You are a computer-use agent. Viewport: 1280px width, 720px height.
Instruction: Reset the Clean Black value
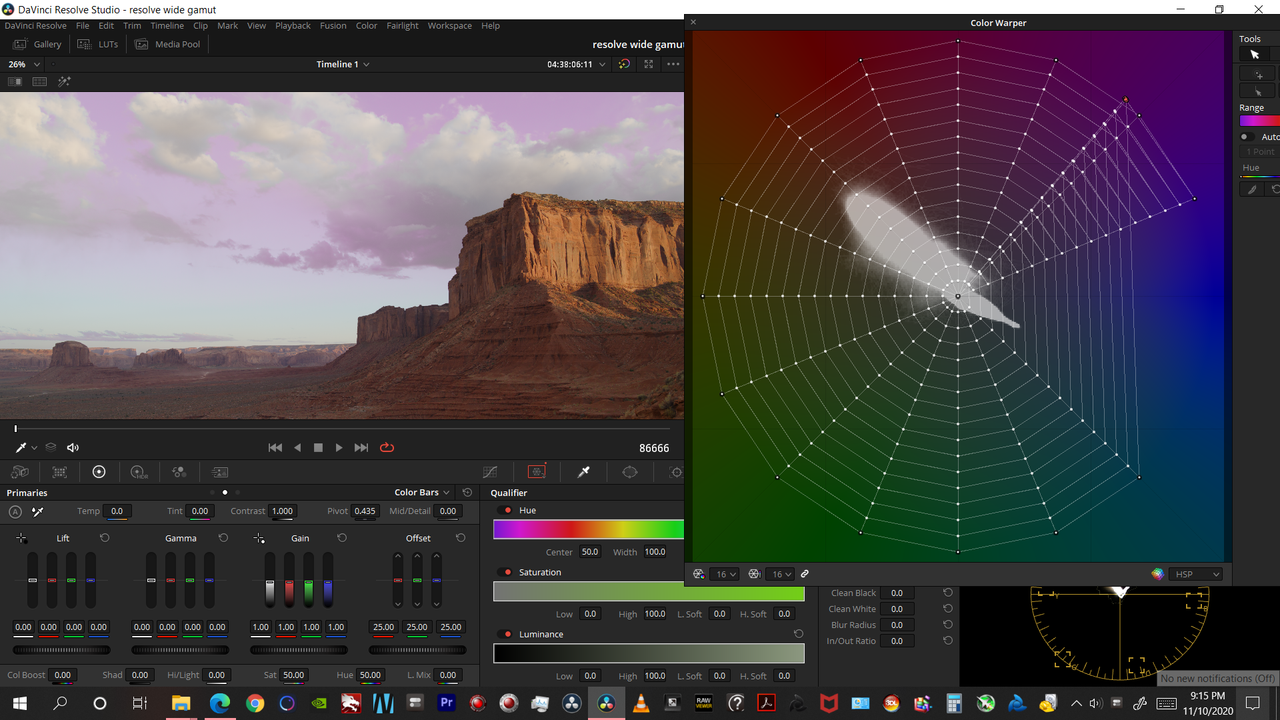point(948,593)
